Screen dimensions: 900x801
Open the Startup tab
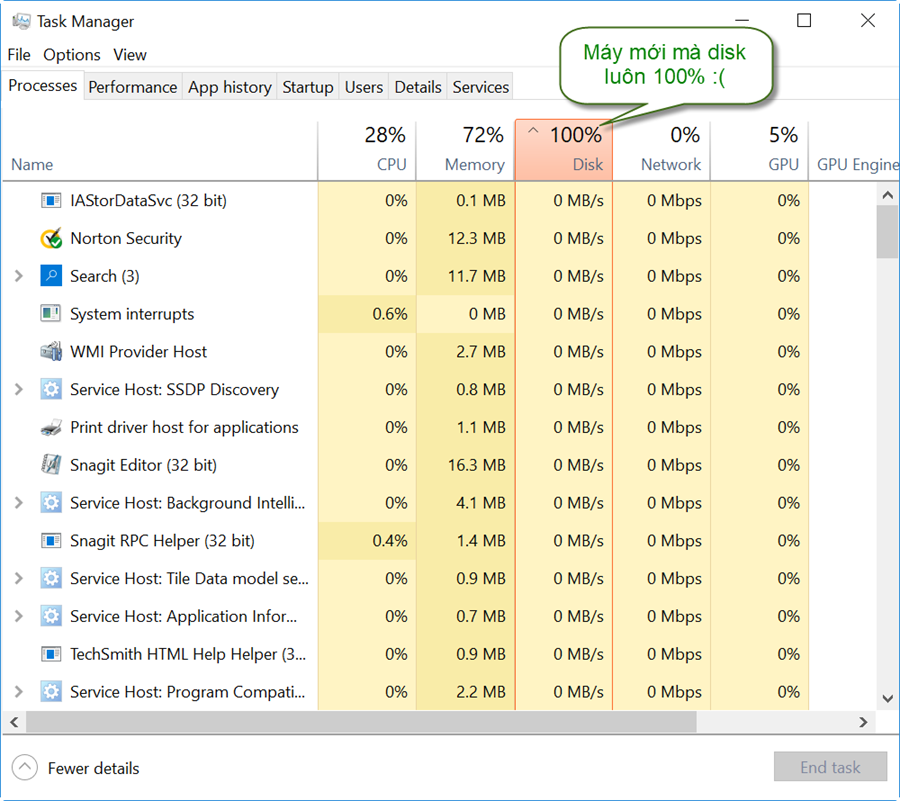pos(307,87)
